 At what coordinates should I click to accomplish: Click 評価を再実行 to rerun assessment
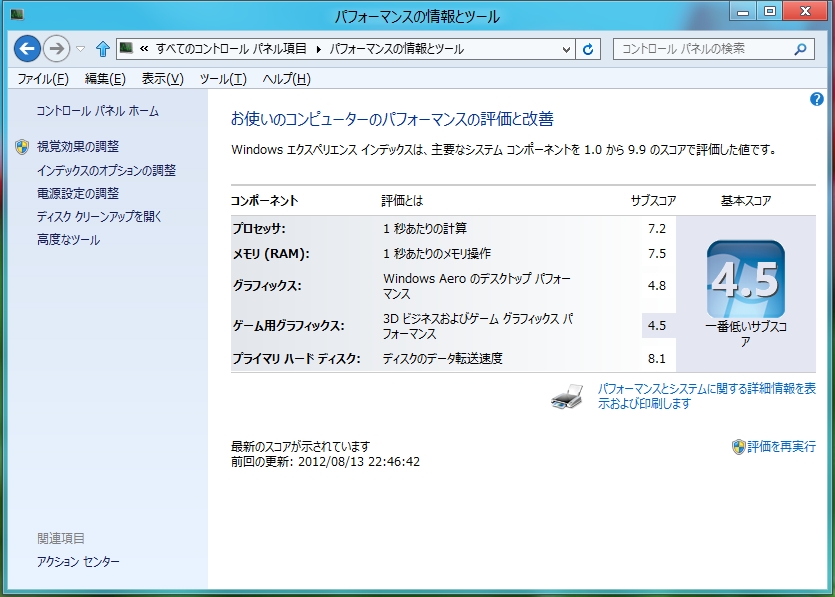tap(781, 446)
